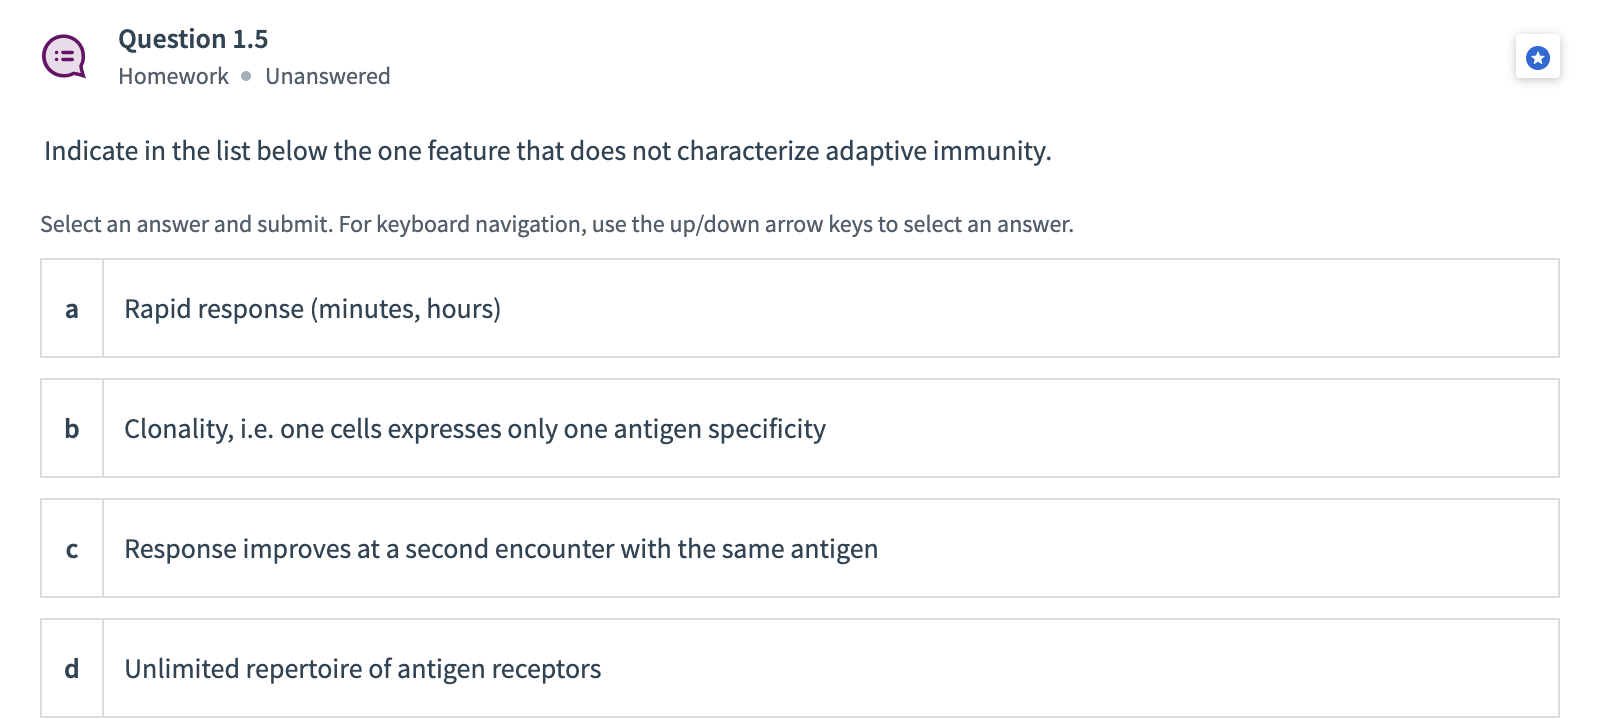Image resolution: width=1600 pixels, height=720 pixels.
Task: Select option letter a
Action: [x=72, y=309]
